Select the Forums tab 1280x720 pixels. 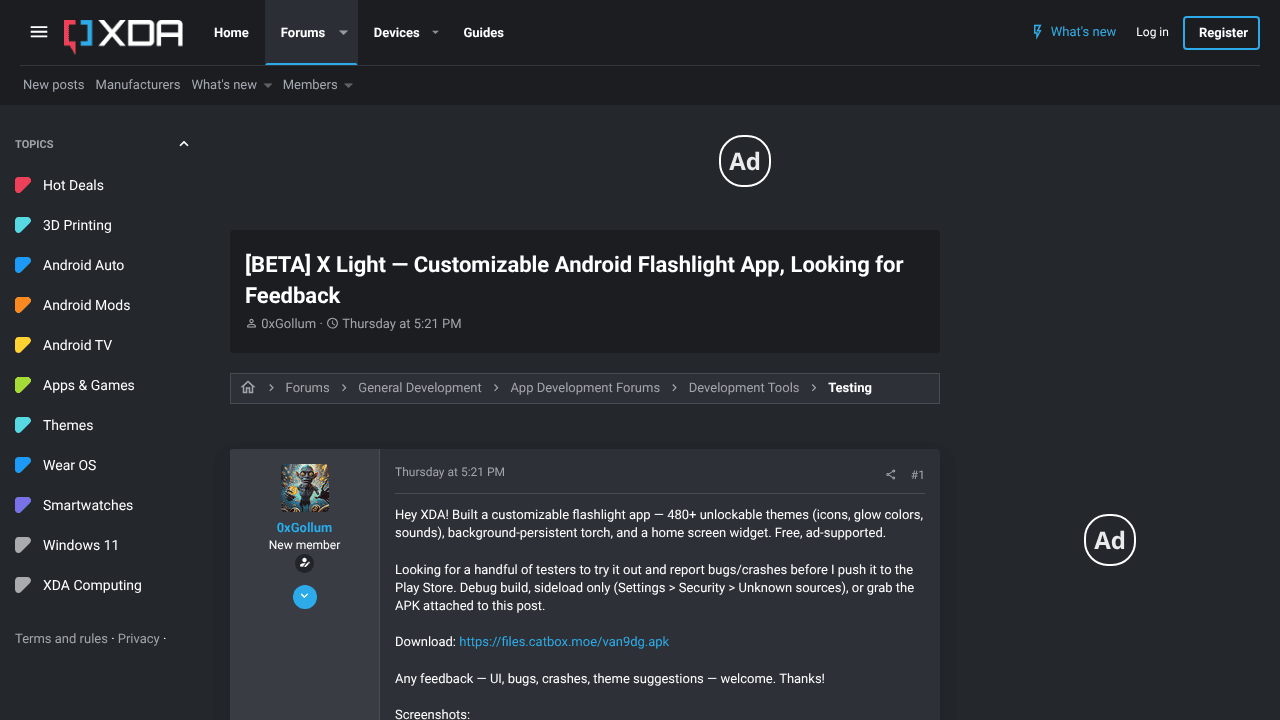click(303, 33)
